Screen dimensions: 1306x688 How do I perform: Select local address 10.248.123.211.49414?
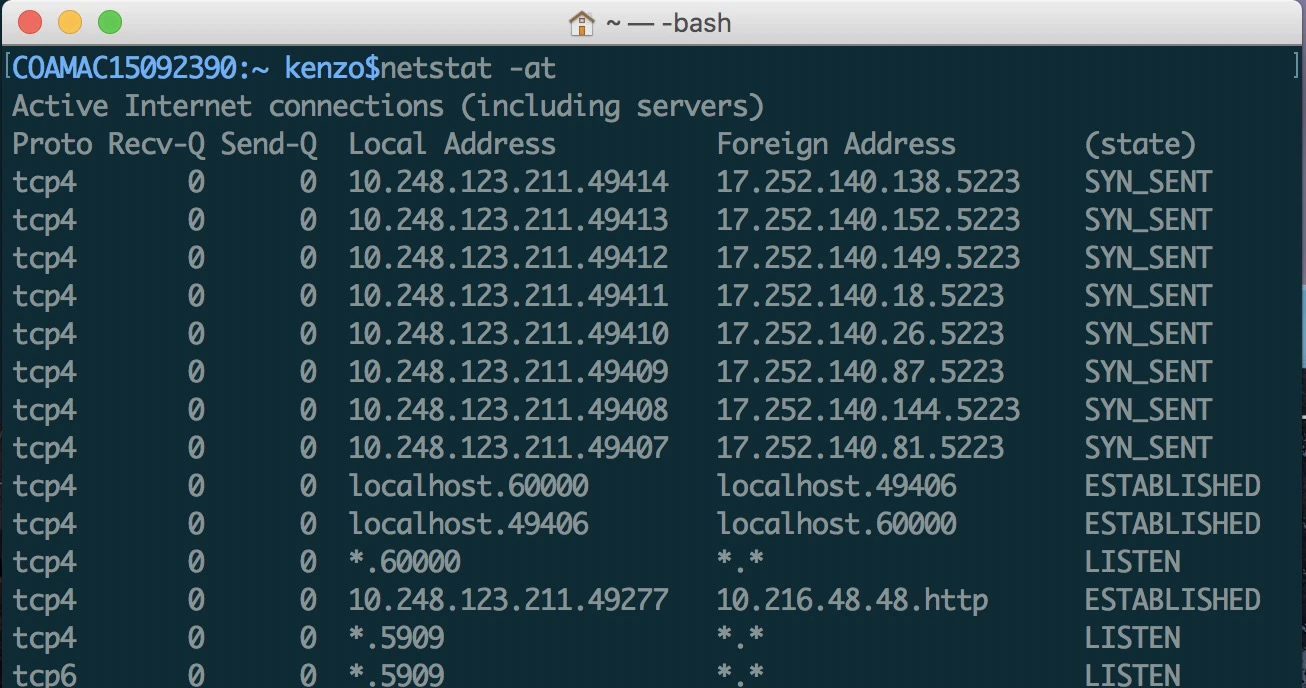pyautogui.click(x=508, y=182)
